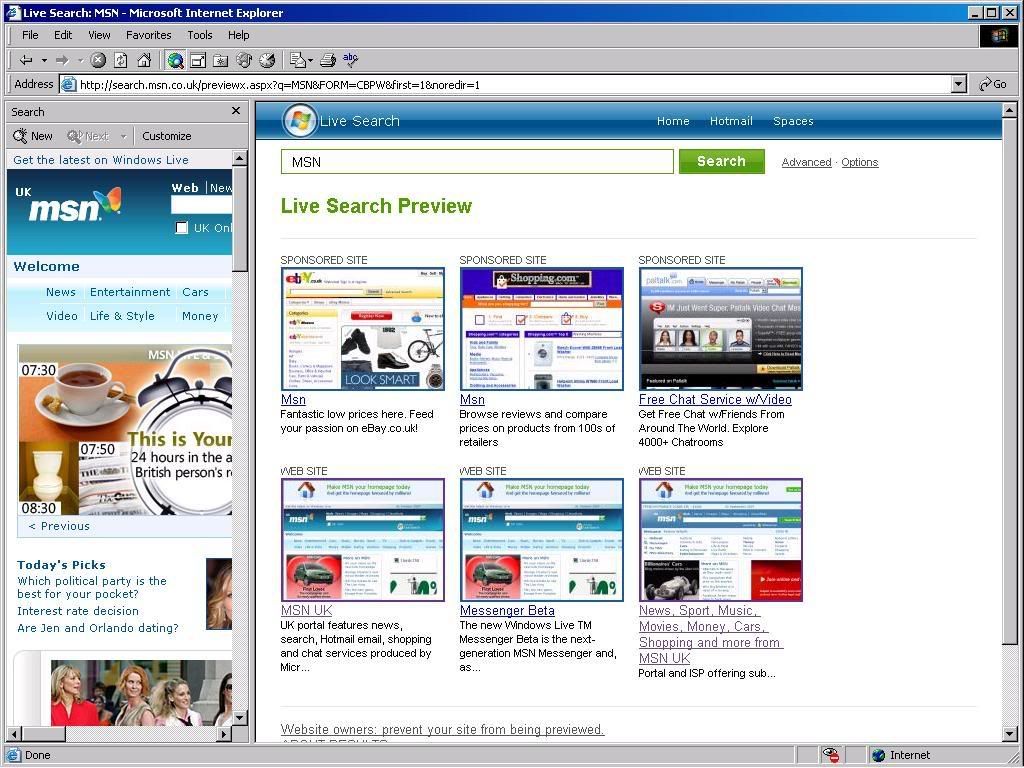
Task: Click the Mail toolbar icon
Action: coord(298,61)
